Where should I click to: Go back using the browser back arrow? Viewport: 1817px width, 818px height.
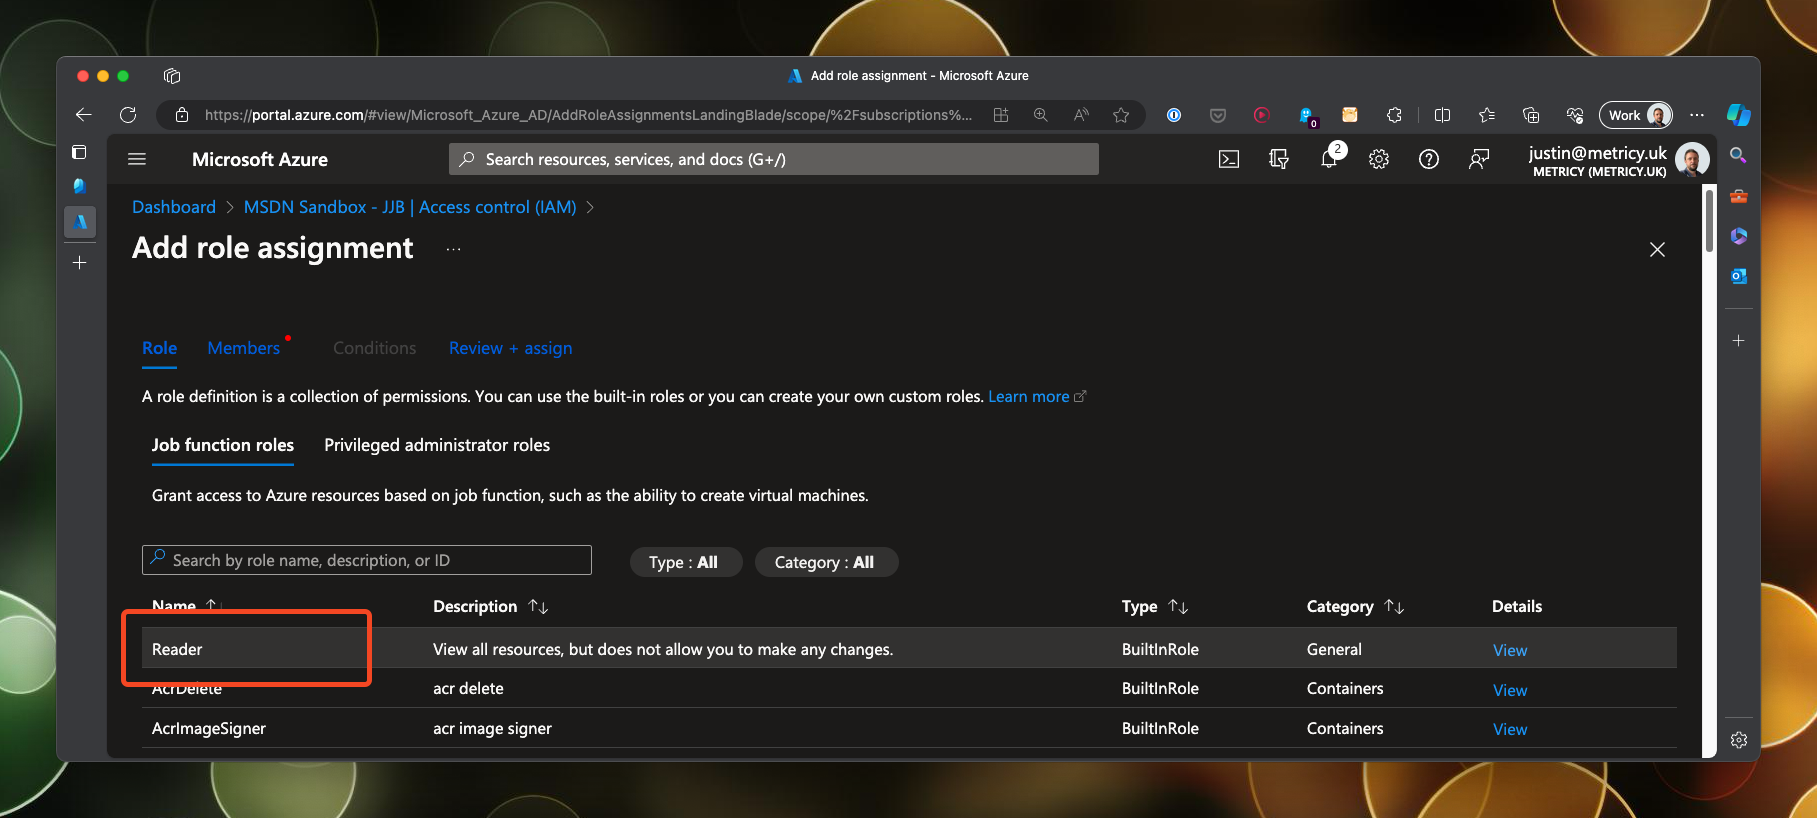click(x=84, y=115)
